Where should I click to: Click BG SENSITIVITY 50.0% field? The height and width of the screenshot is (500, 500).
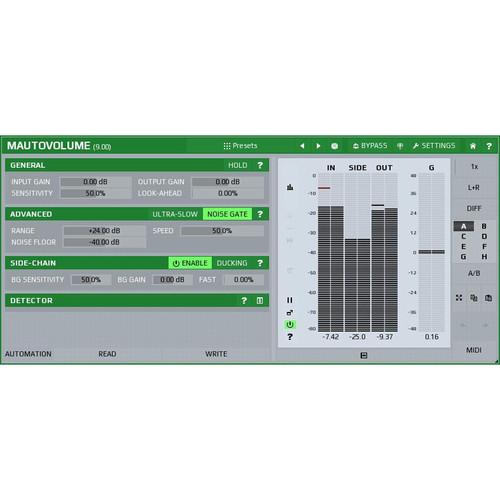(x=91, y=280)
